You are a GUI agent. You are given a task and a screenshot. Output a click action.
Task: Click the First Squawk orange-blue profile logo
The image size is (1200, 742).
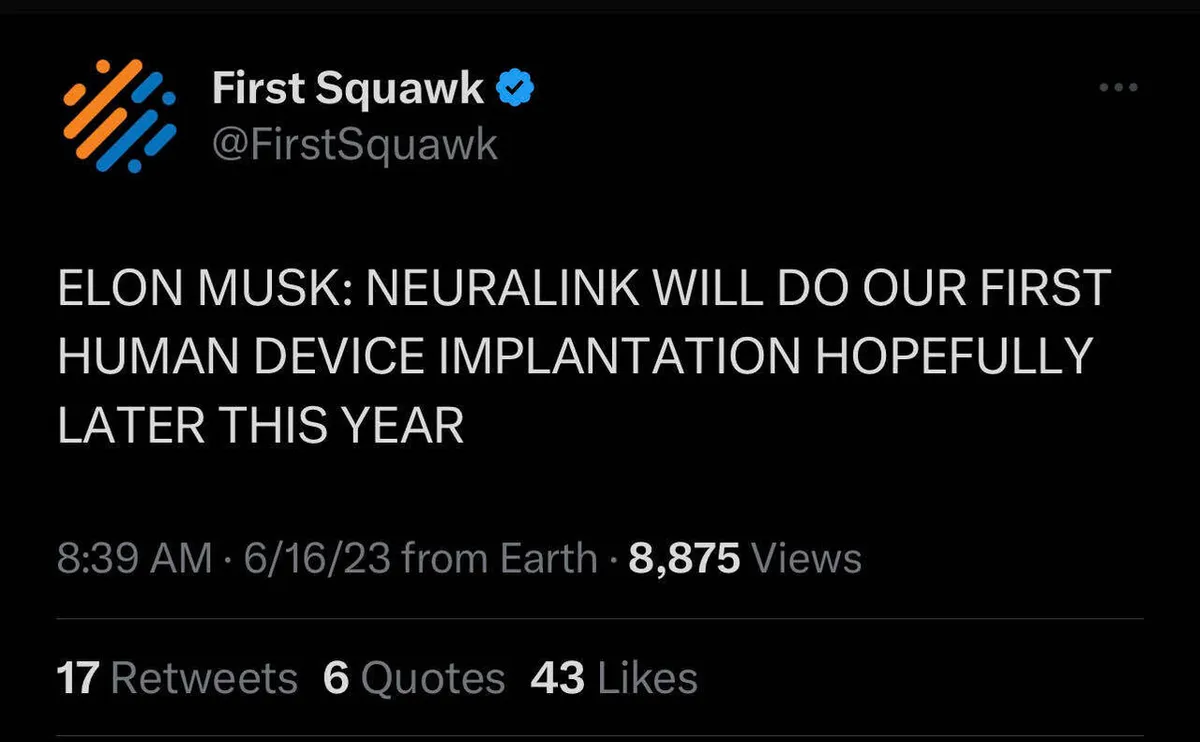[x=119, y=113]
